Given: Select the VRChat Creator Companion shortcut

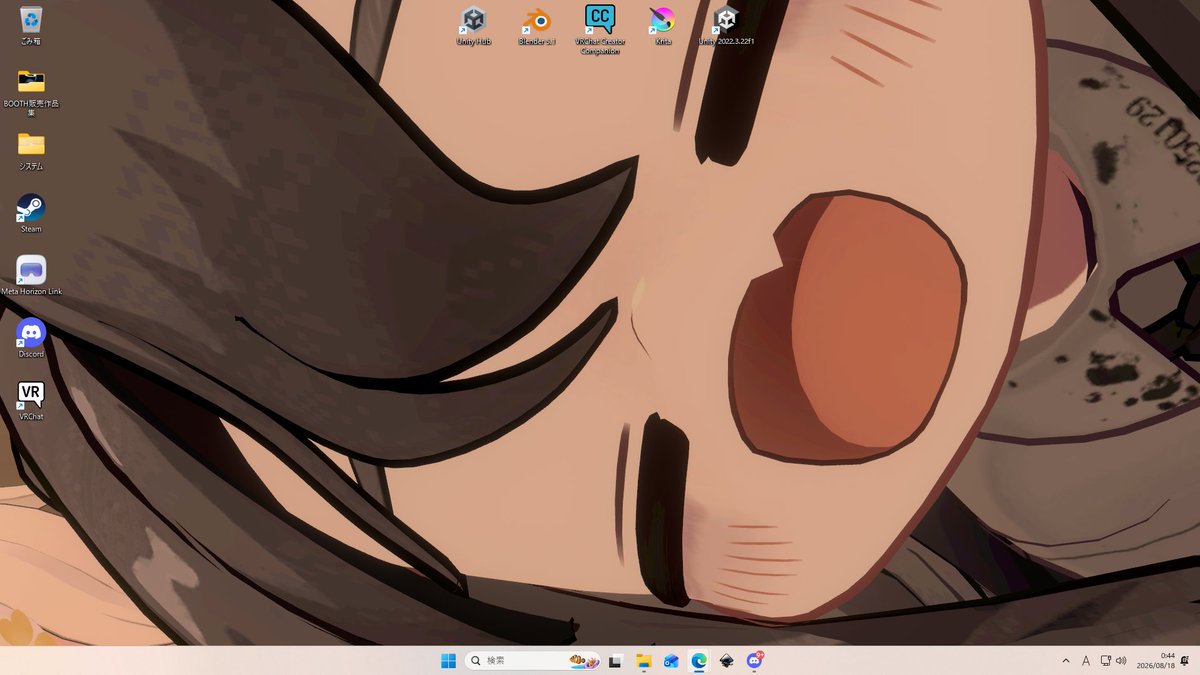Looking at the screenshot, I should coord(600,29).
